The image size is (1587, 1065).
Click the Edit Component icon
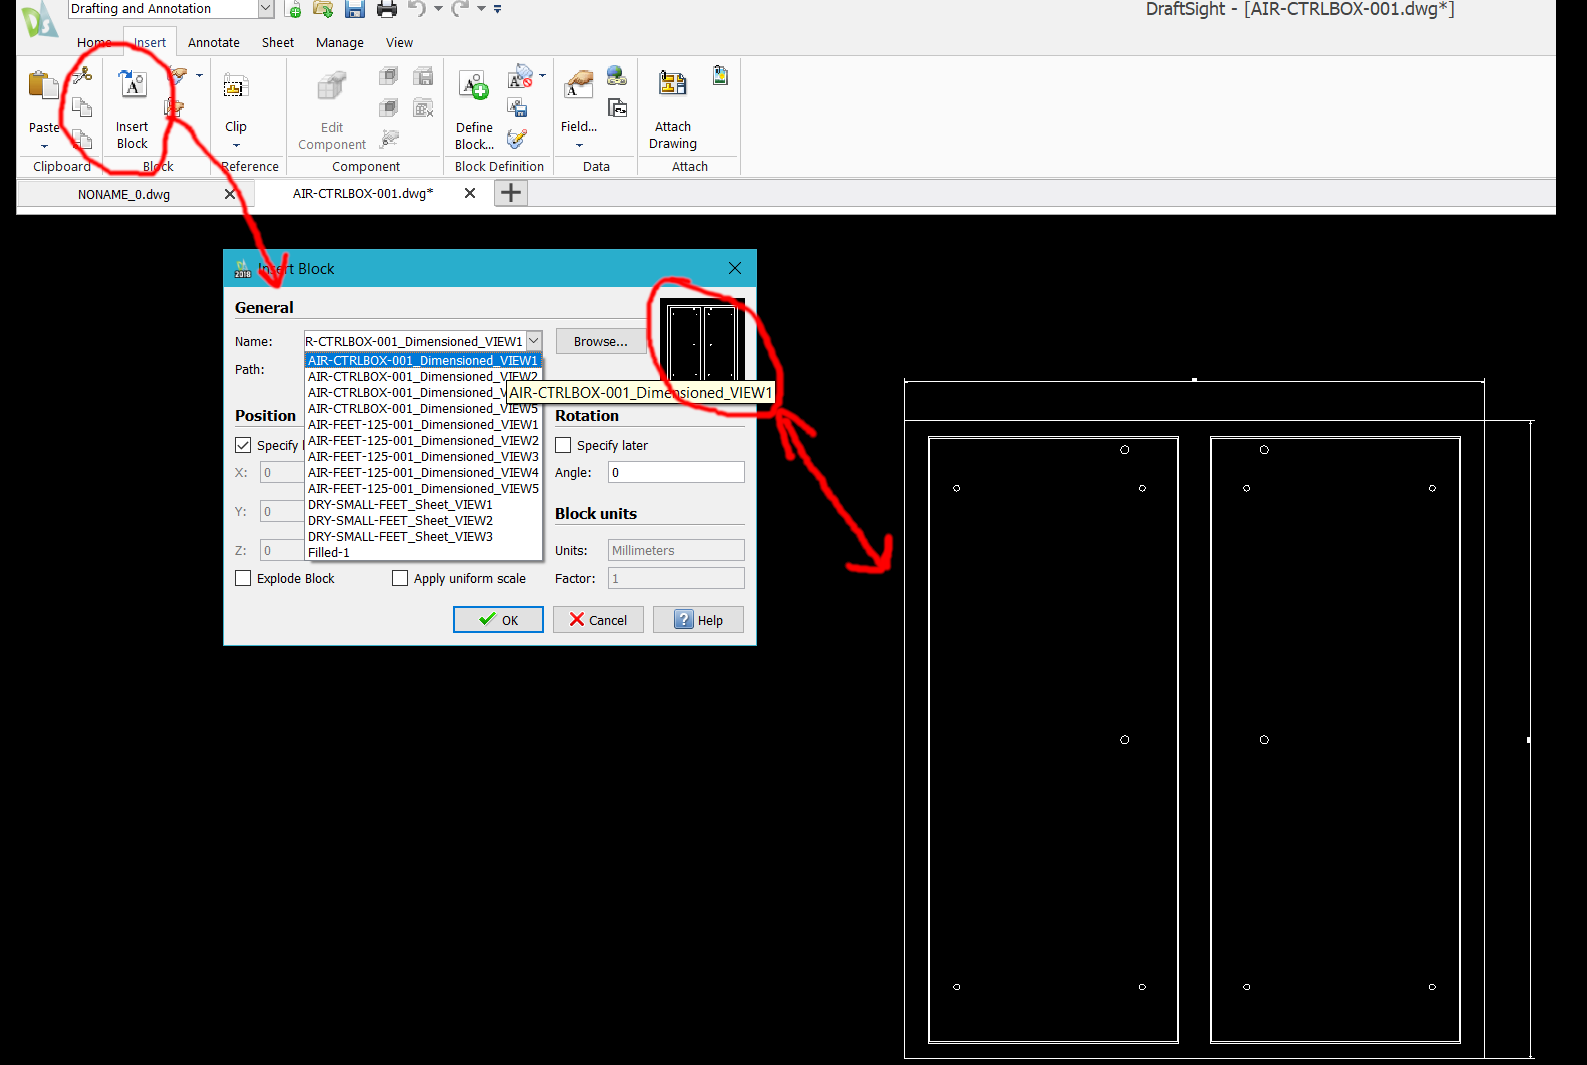click(332, 86)
